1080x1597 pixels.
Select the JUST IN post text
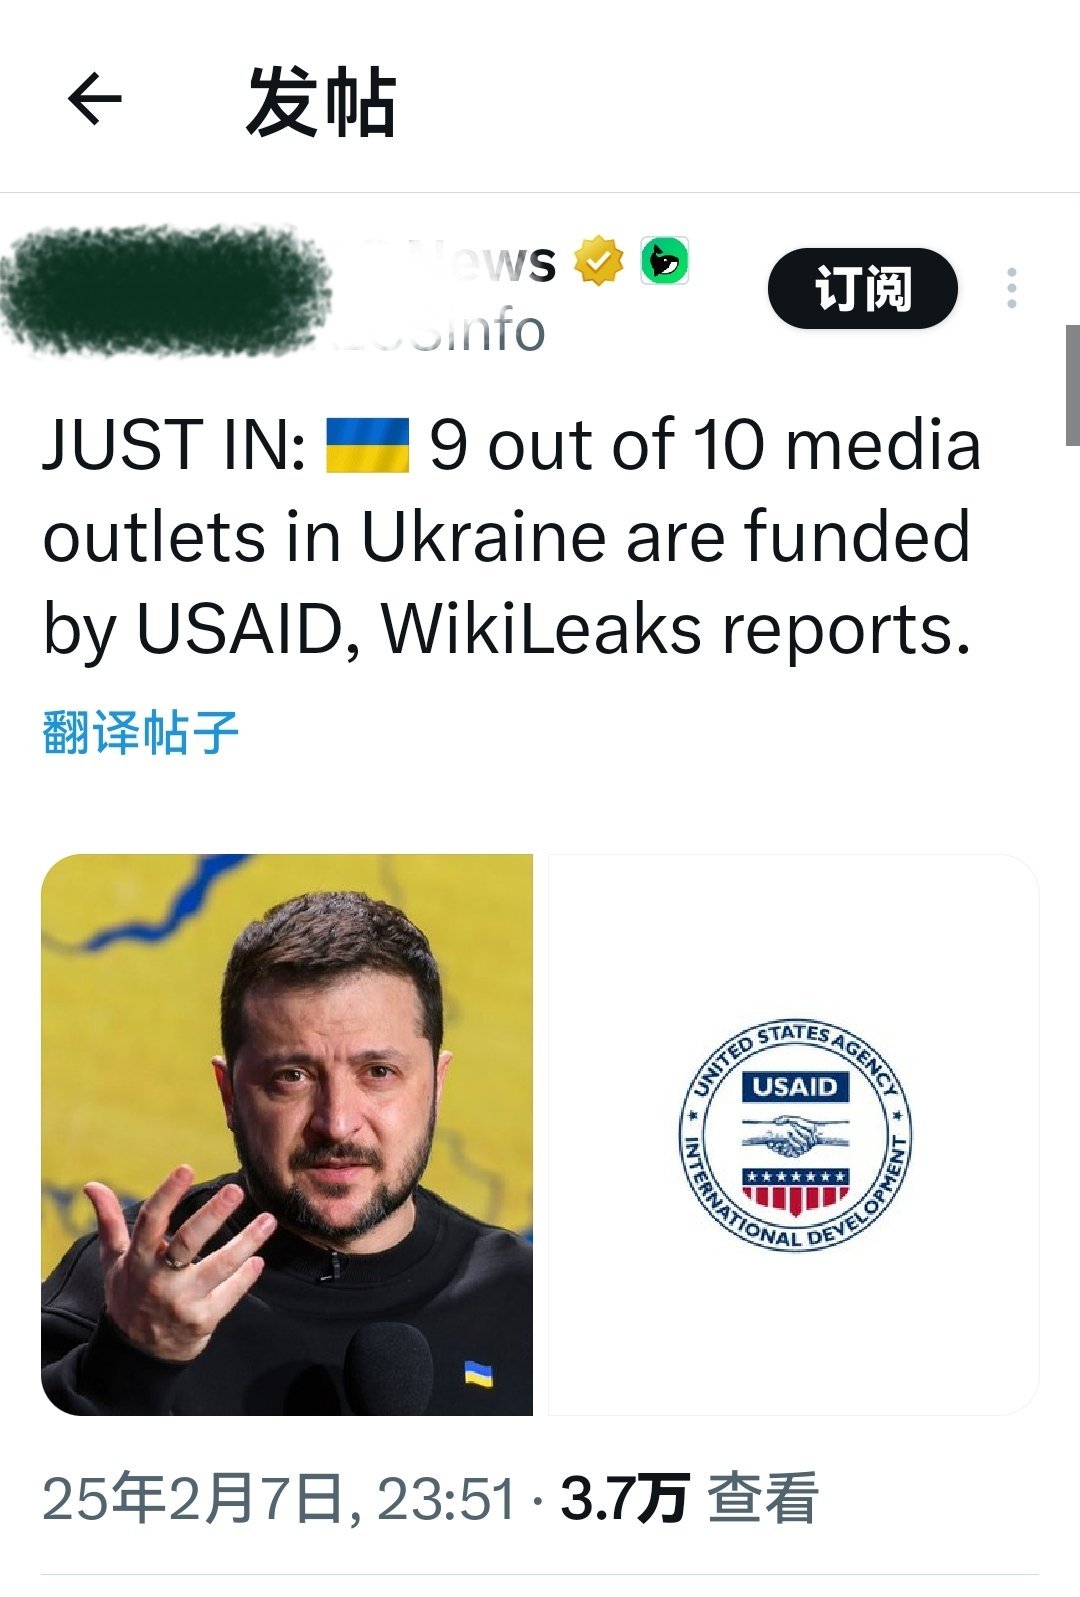click(511, 537)
